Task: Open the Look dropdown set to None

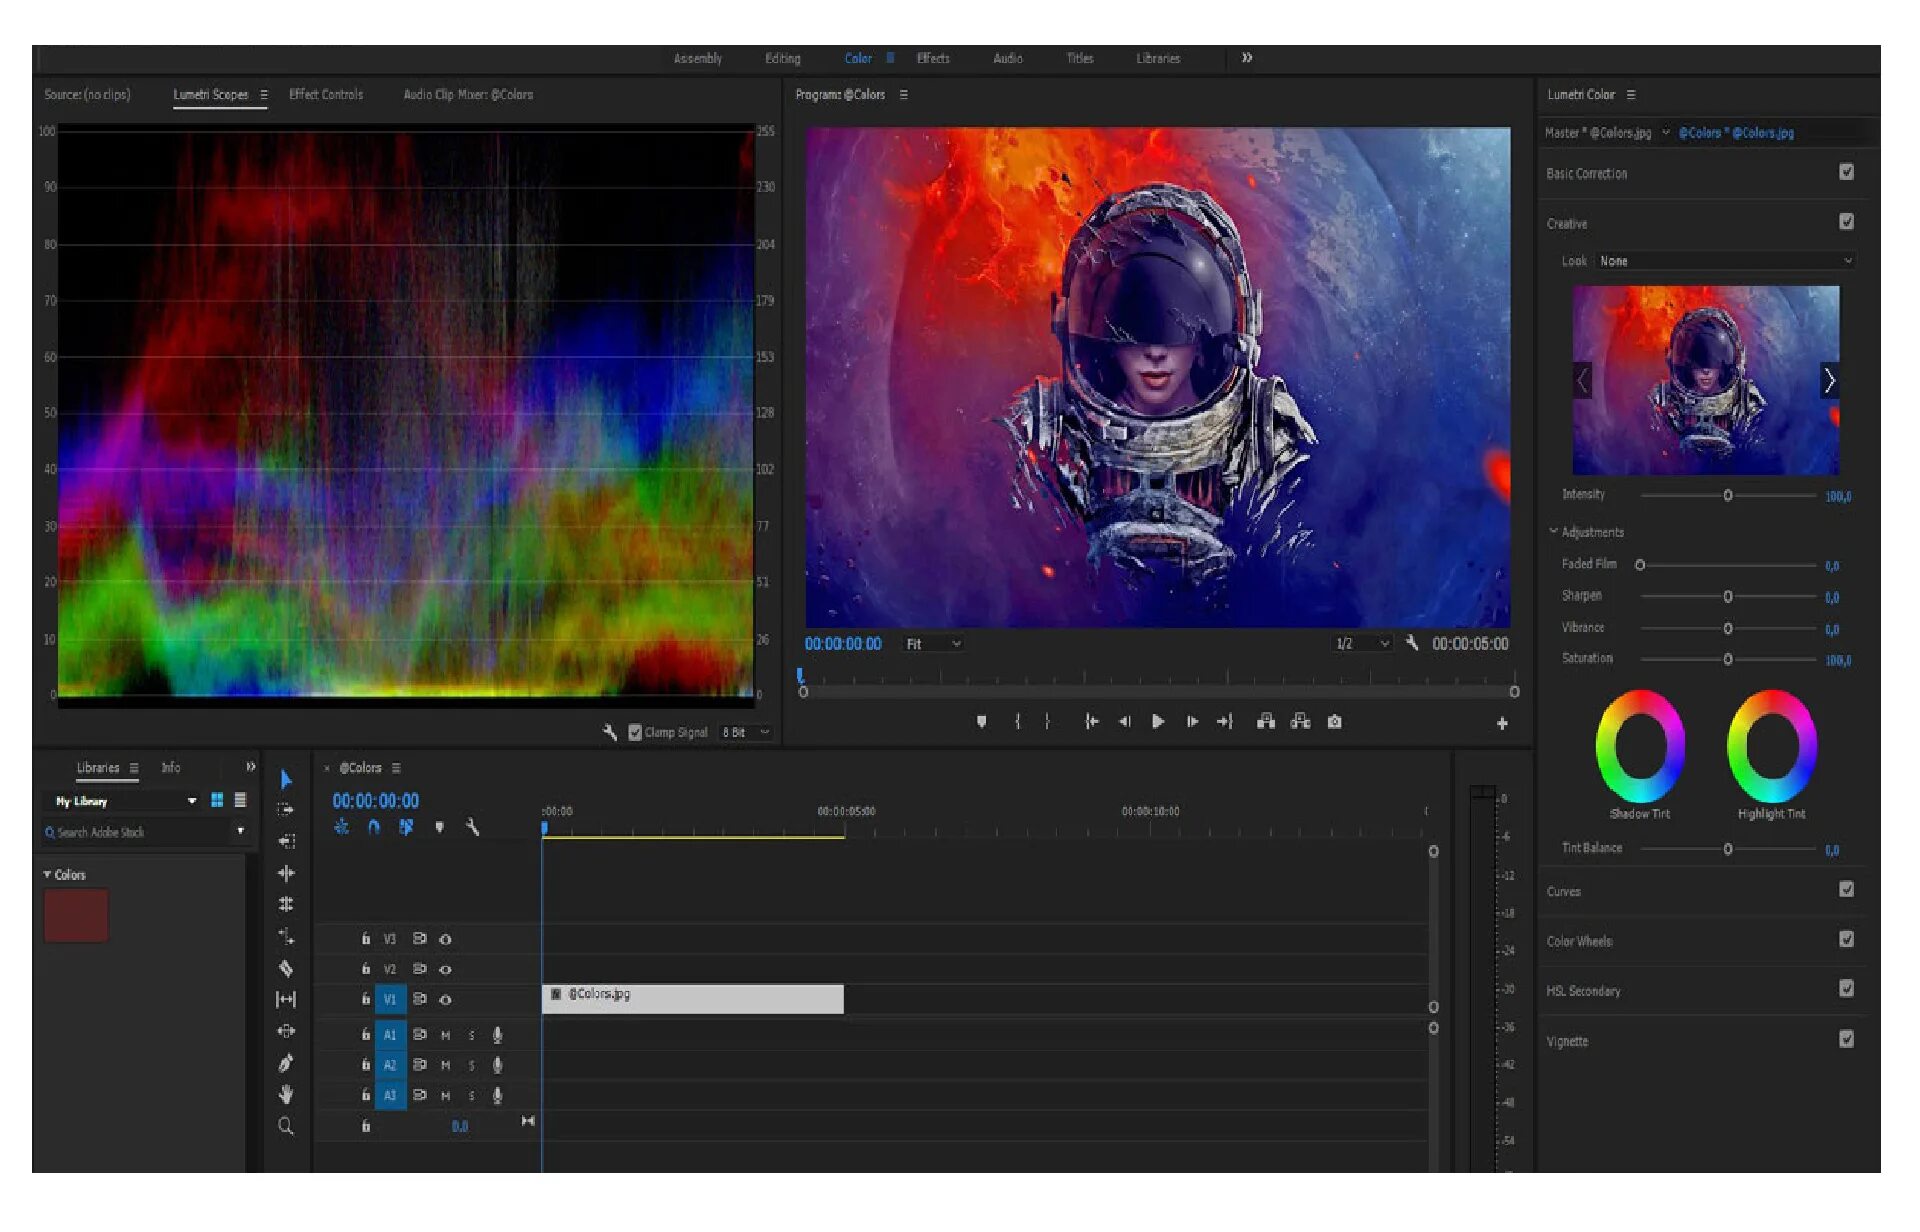Action: click(1726, 261)
